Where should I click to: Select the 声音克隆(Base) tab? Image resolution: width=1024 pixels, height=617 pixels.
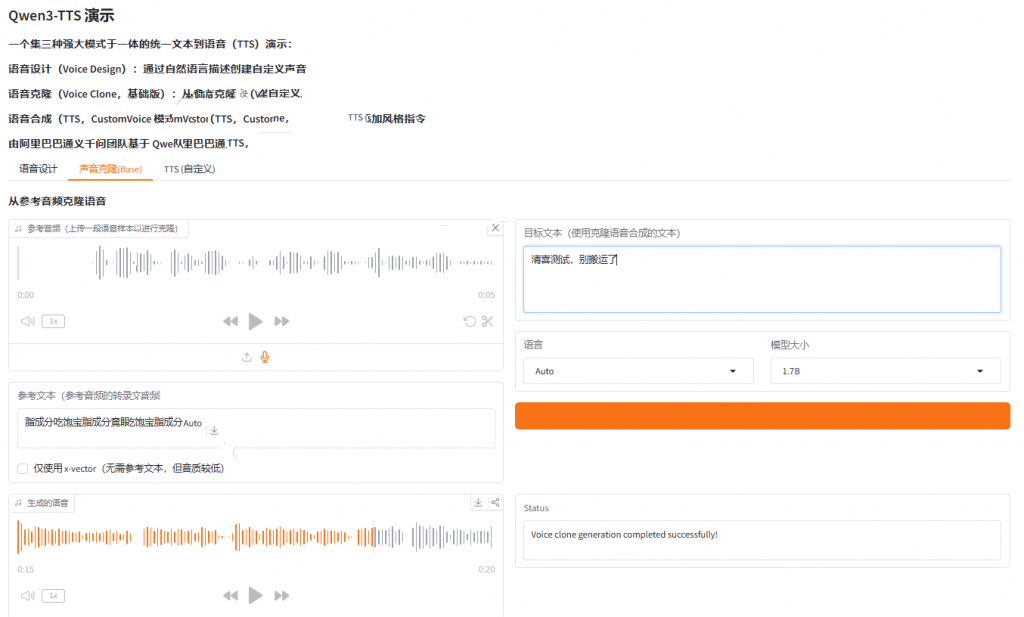coord(110,169)
